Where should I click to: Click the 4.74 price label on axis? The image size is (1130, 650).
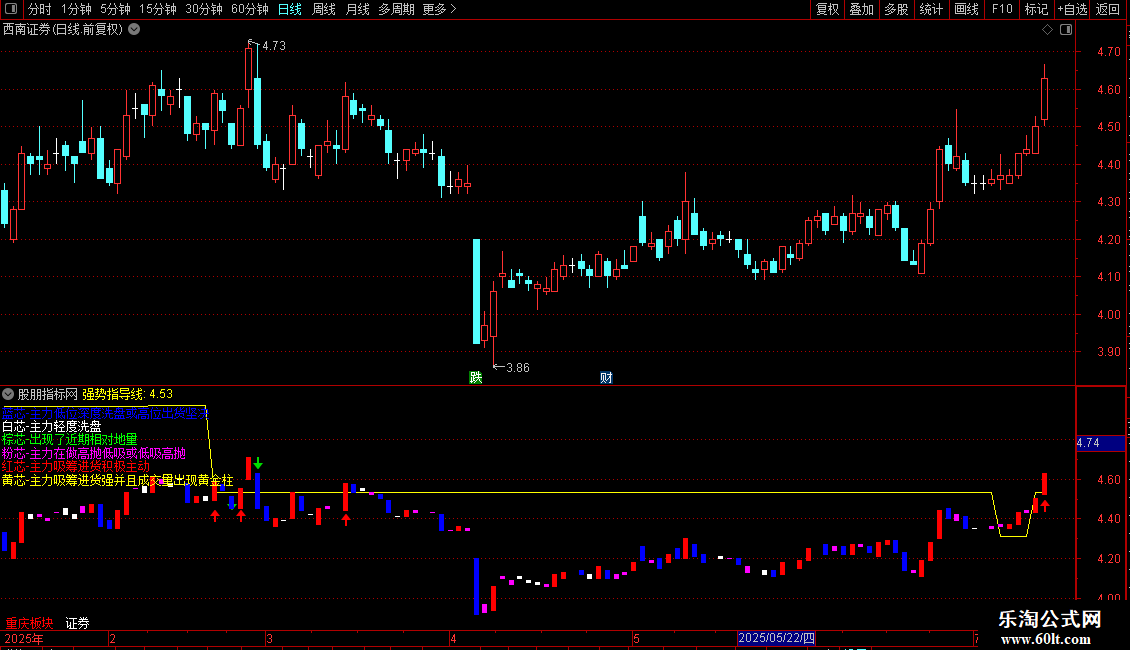click(x=1100, y=443)
